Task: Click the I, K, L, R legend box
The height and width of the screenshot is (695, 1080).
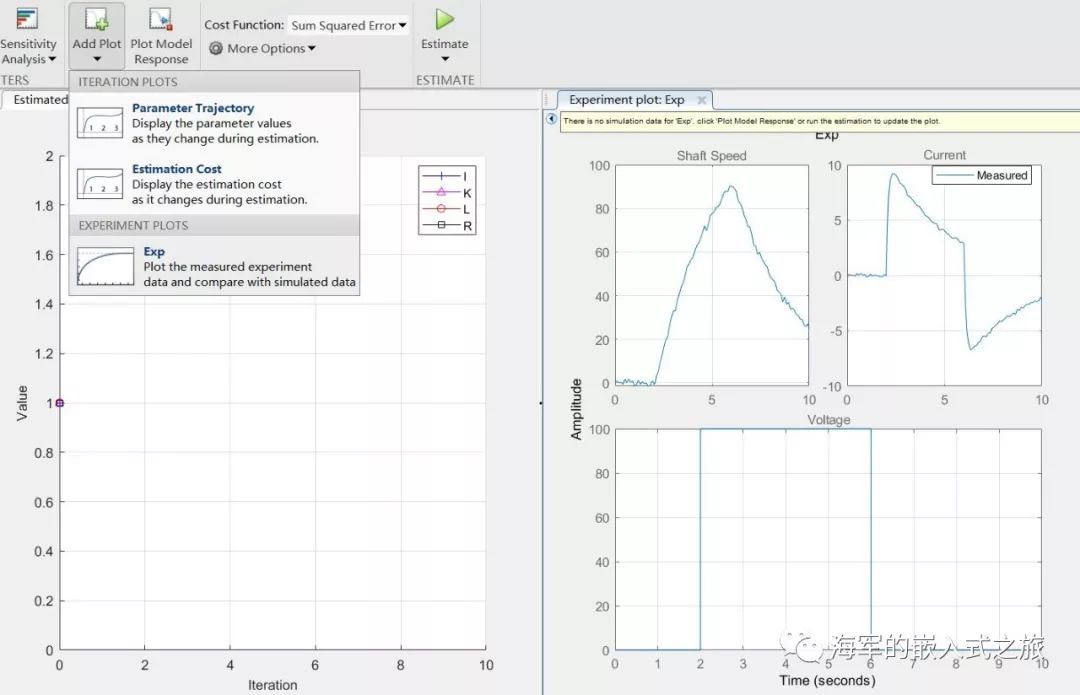Action: coord(446,201)
